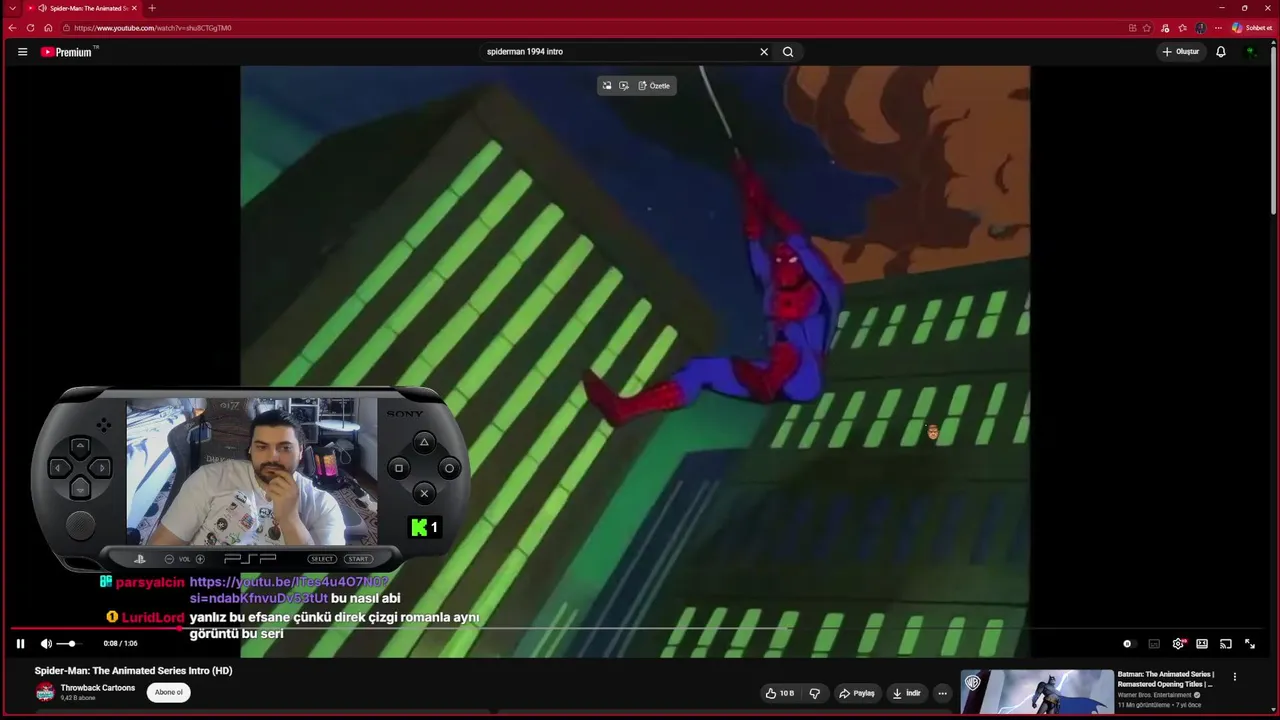This screenshot has width=1280, height=720.
Task: Enter fullscreen mode in the player
Action: tap(1250, 644)
